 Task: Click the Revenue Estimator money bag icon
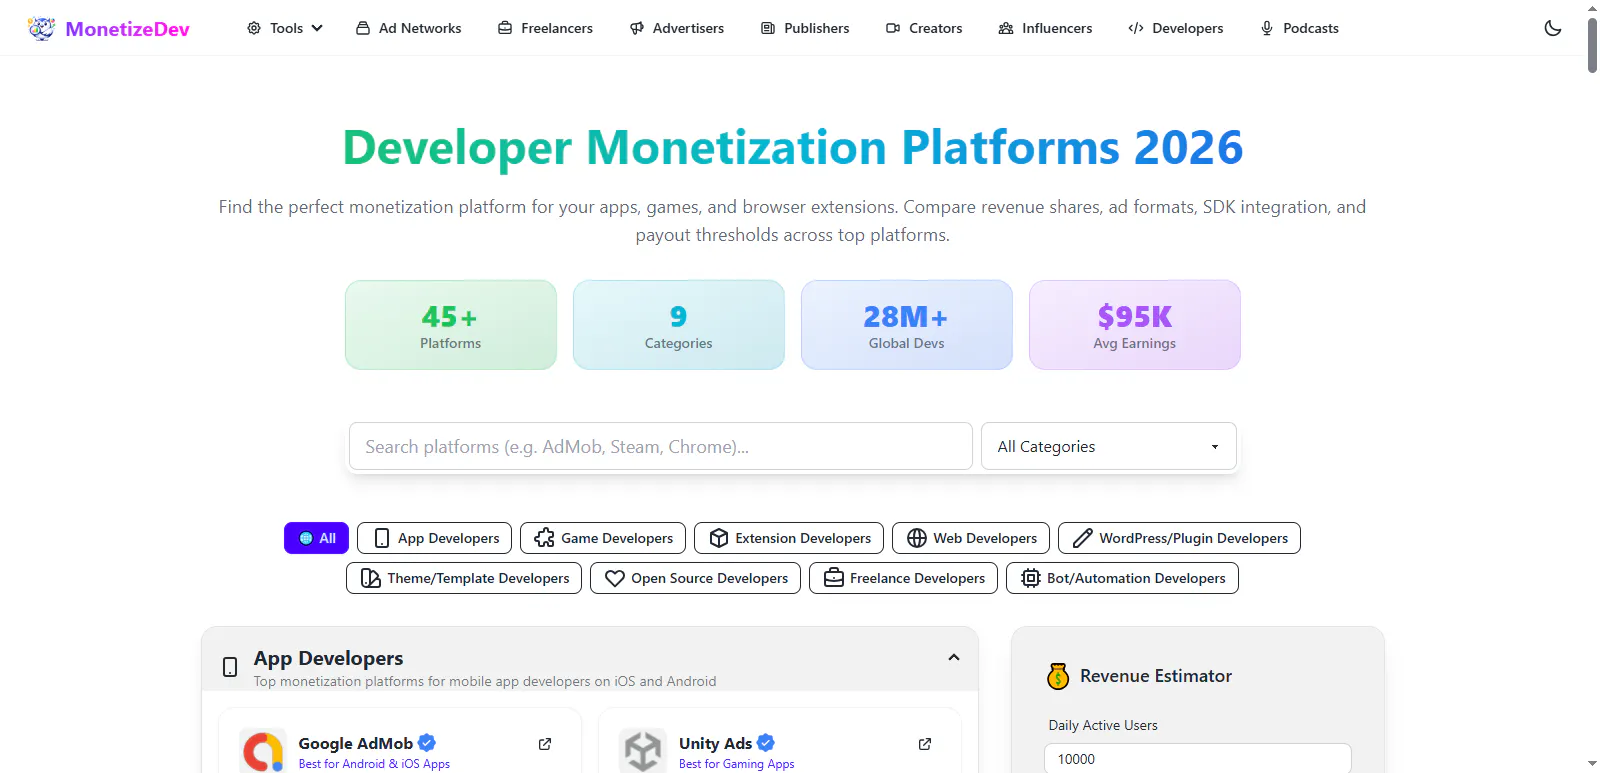coord(1058,676)
